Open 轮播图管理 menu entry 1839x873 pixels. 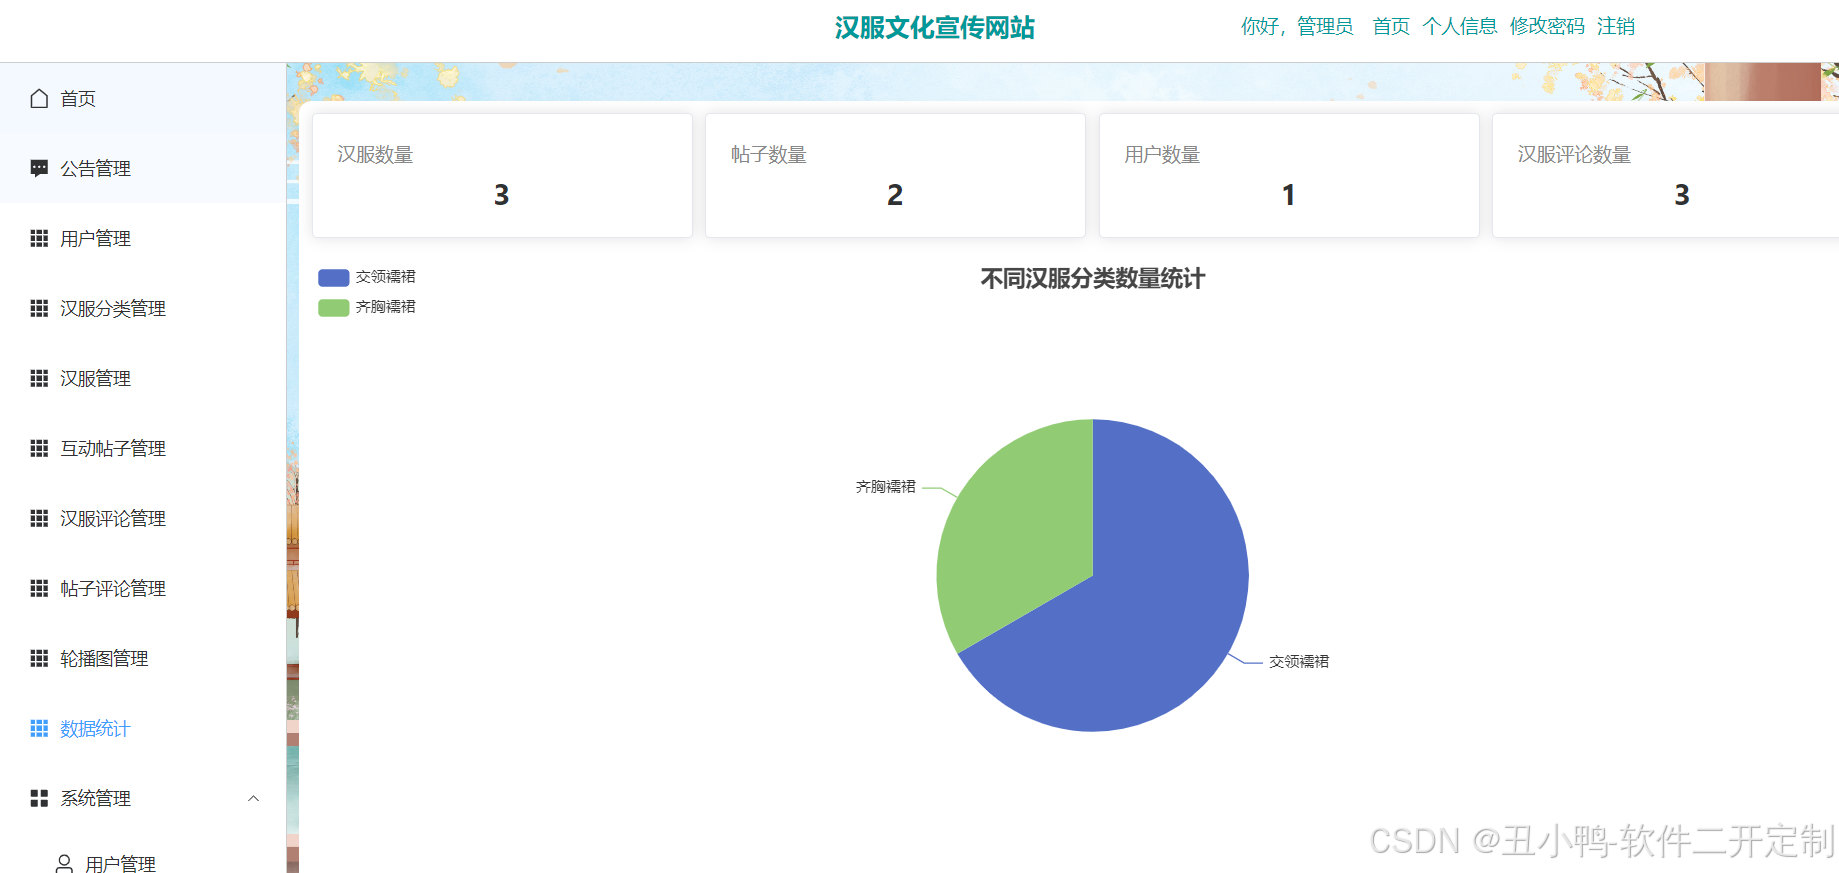(x=143, y=658)
